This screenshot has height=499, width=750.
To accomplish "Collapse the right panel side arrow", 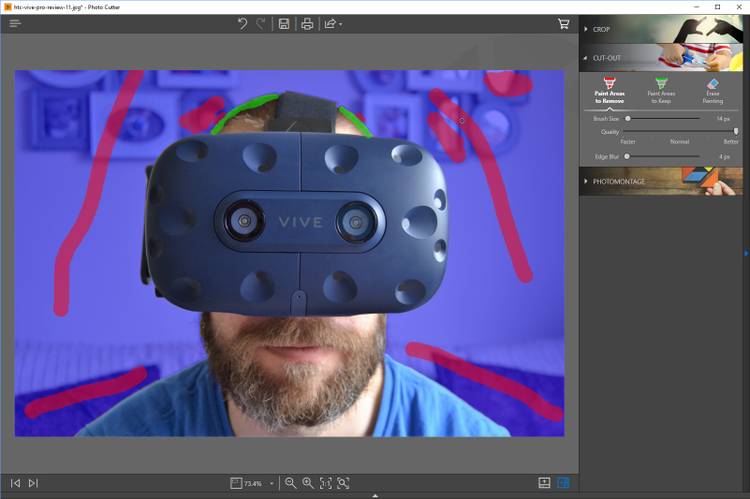I will click(746, 253).
